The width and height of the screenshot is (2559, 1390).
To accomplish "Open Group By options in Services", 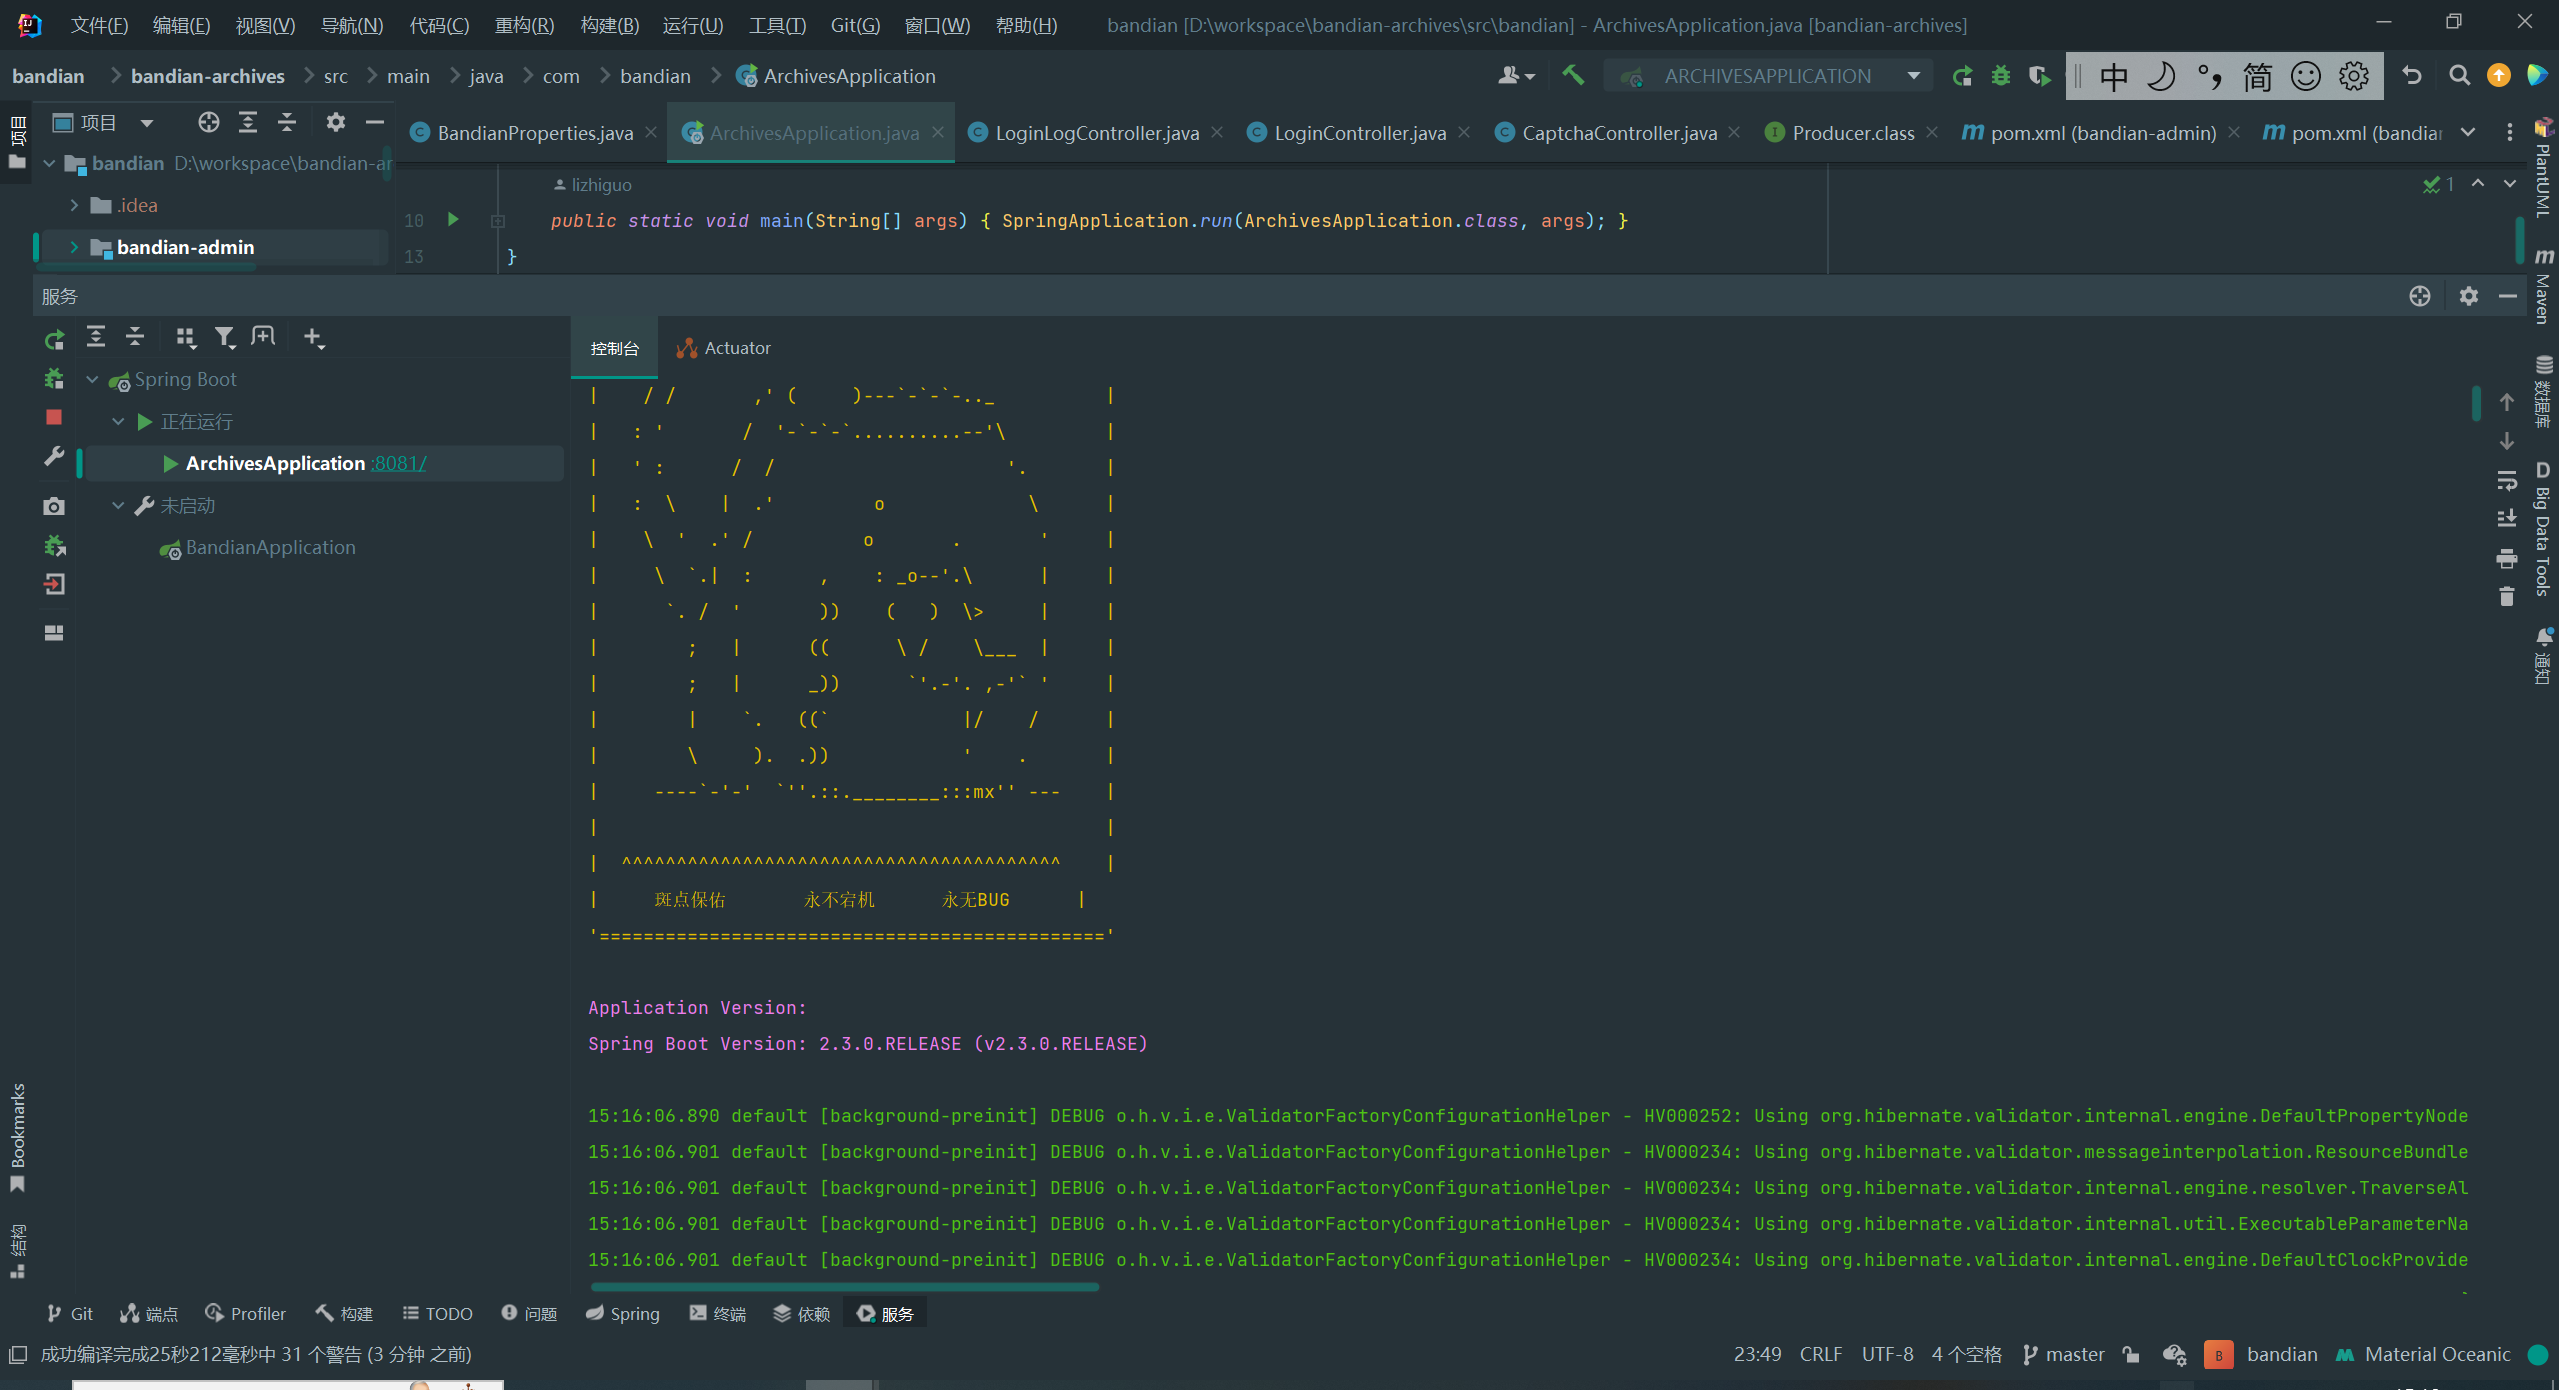I will tap(185, 338).
